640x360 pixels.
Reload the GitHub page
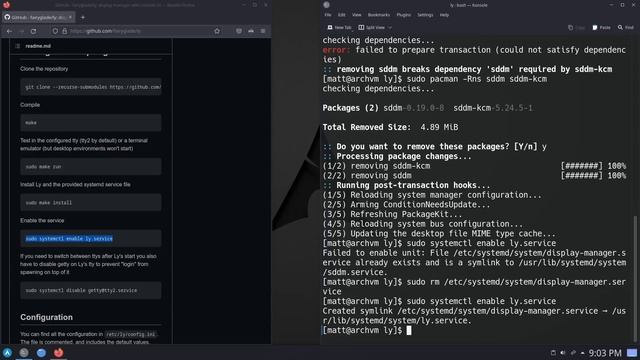(x=33, y=31)
